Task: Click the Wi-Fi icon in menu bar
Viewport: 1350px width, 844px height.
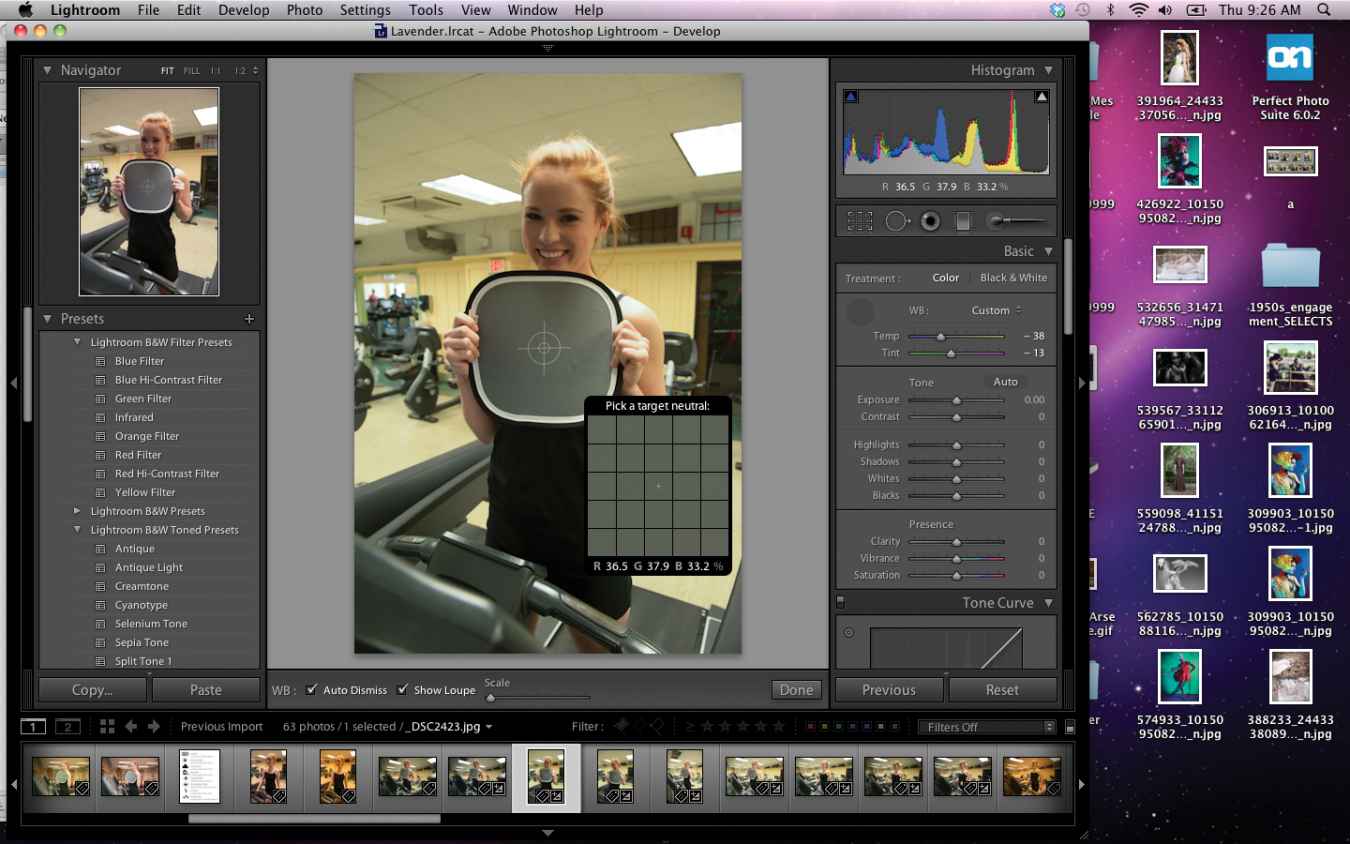Action: coord(1138,10)
